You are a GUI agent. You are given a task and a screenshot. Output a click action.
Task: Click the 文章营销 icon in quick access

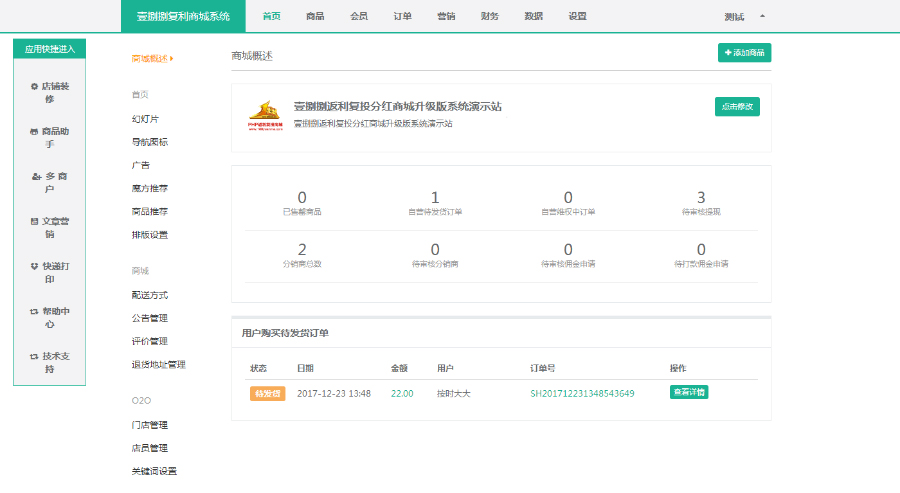(x=34, y=222)
